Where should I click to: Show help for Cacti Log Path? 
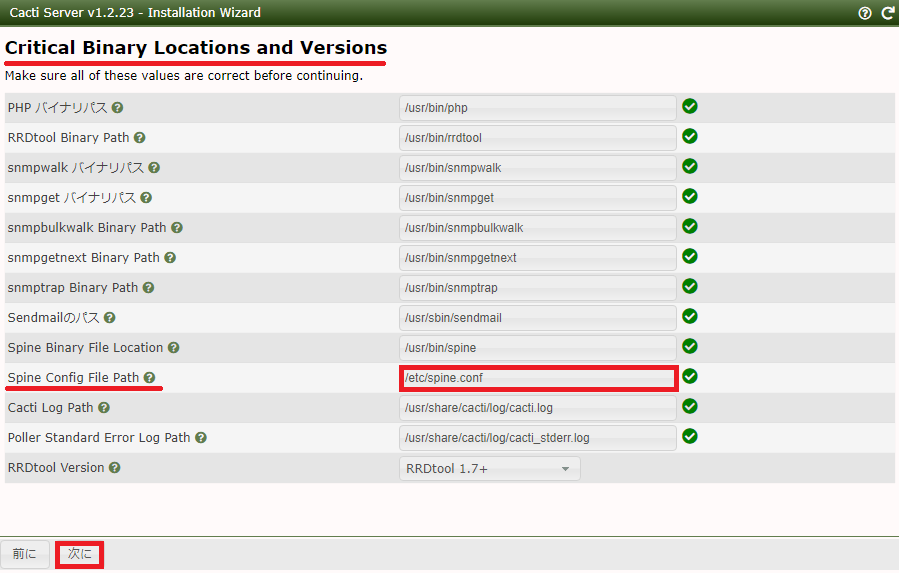pos(104,407)
